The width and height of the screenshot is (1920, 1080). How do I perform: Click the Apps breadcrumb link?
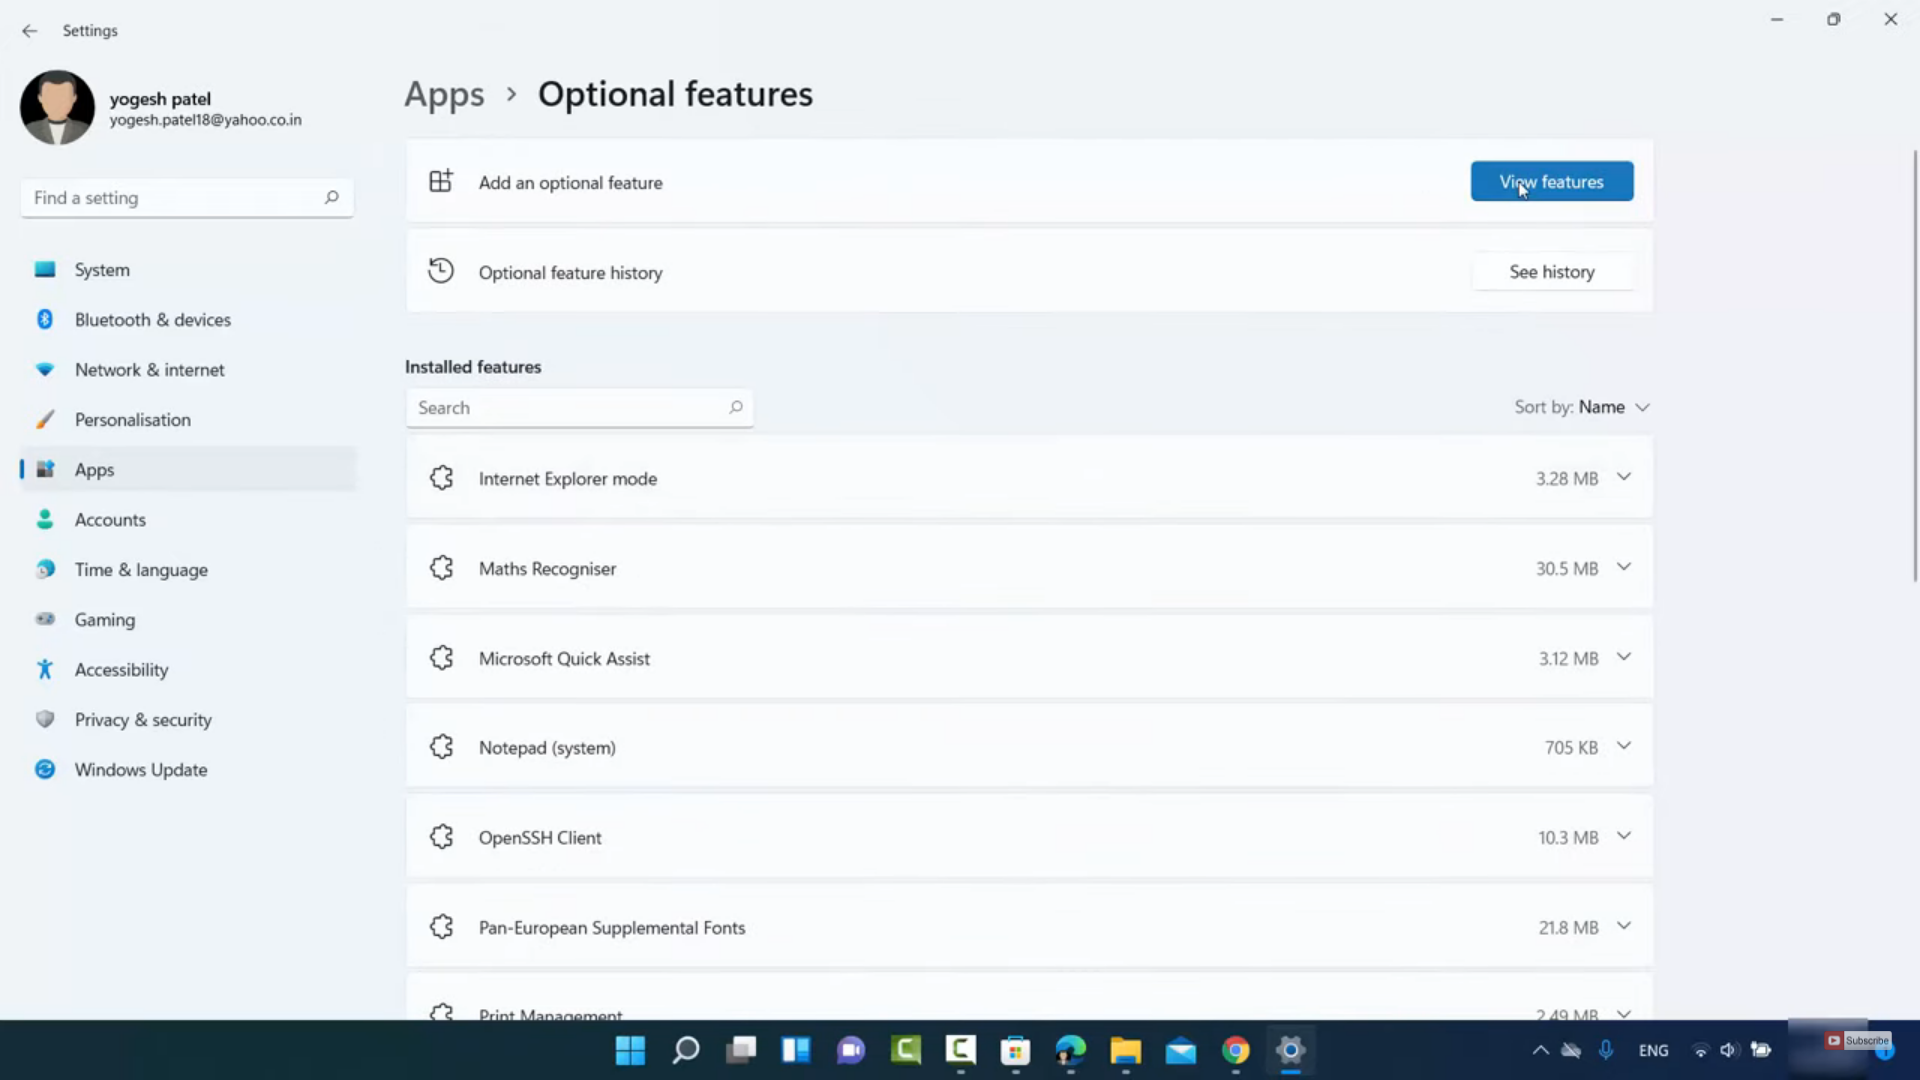444,94
